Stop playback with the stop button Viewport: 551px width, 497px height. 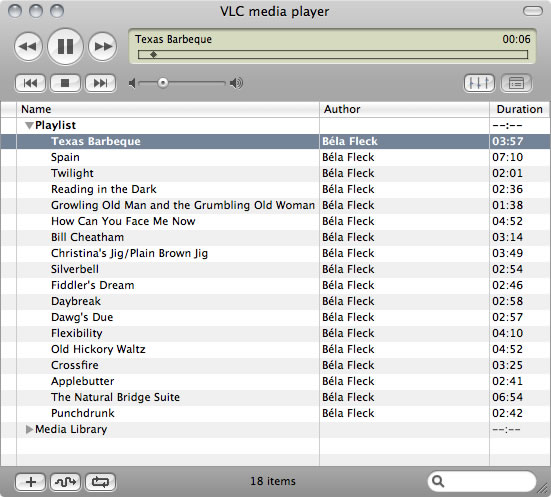(65, 83)
